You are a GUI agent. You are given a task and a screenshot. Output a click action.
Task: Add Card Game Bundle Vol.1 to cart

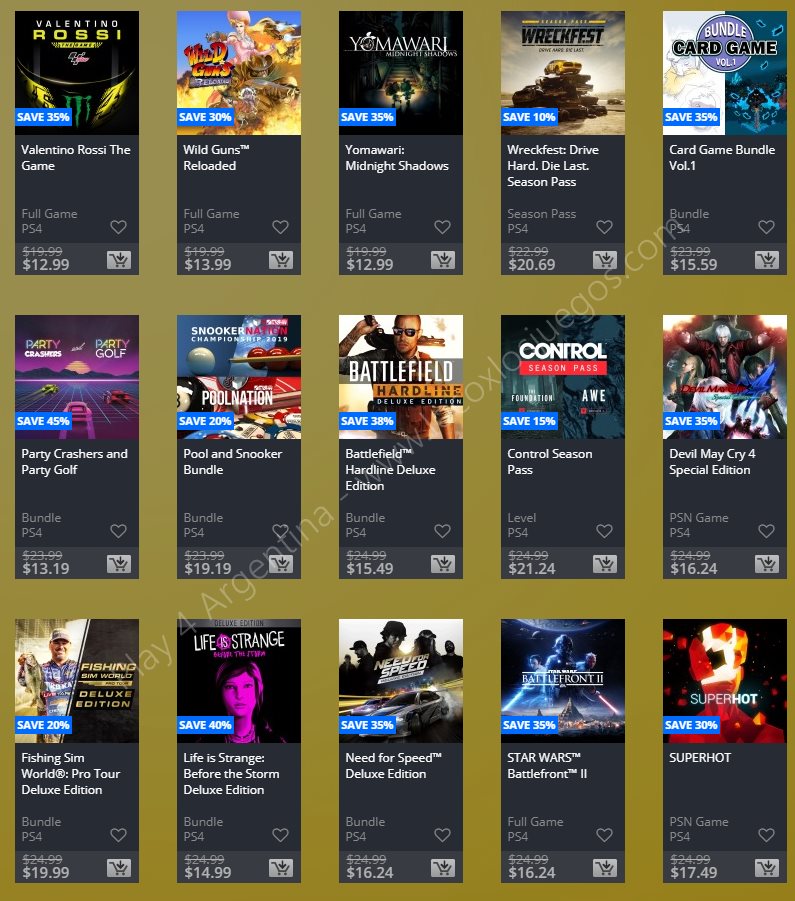pyautogui.click(x=767, y=260)
